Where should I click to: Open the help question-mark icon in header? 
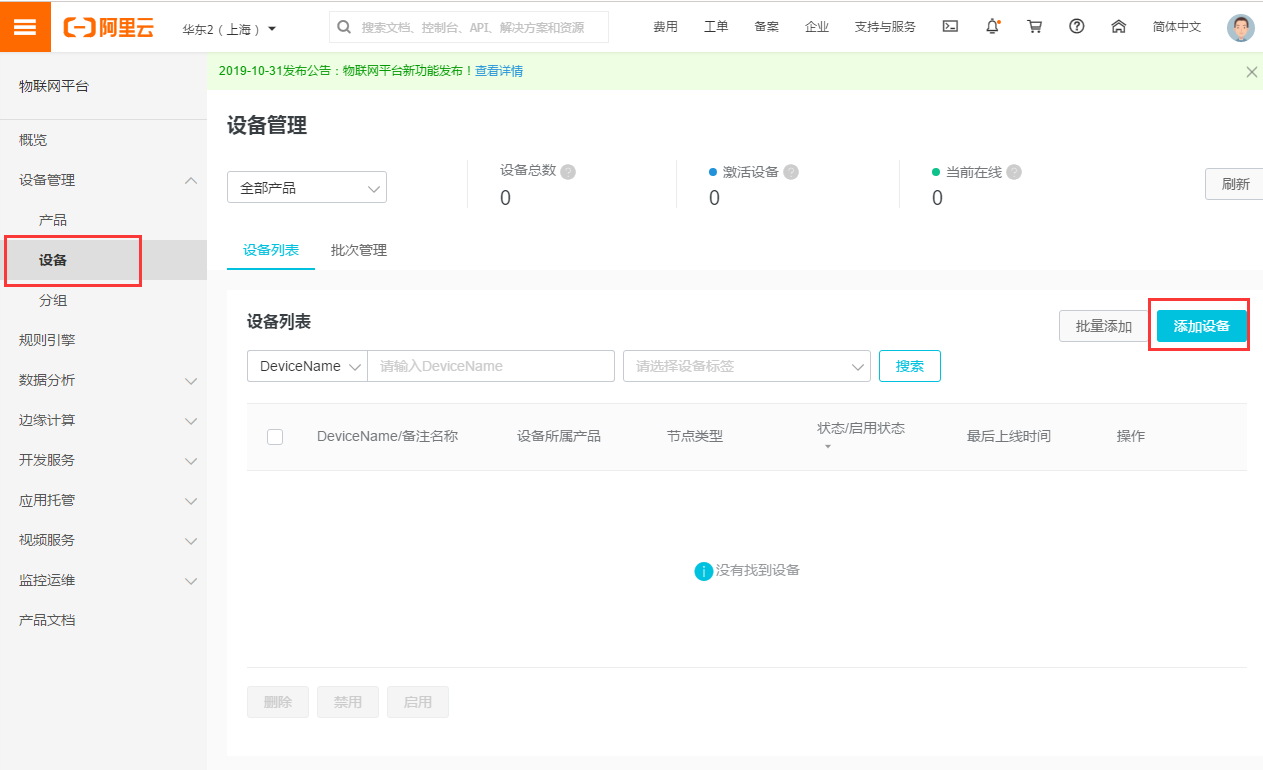point(1077,27)
